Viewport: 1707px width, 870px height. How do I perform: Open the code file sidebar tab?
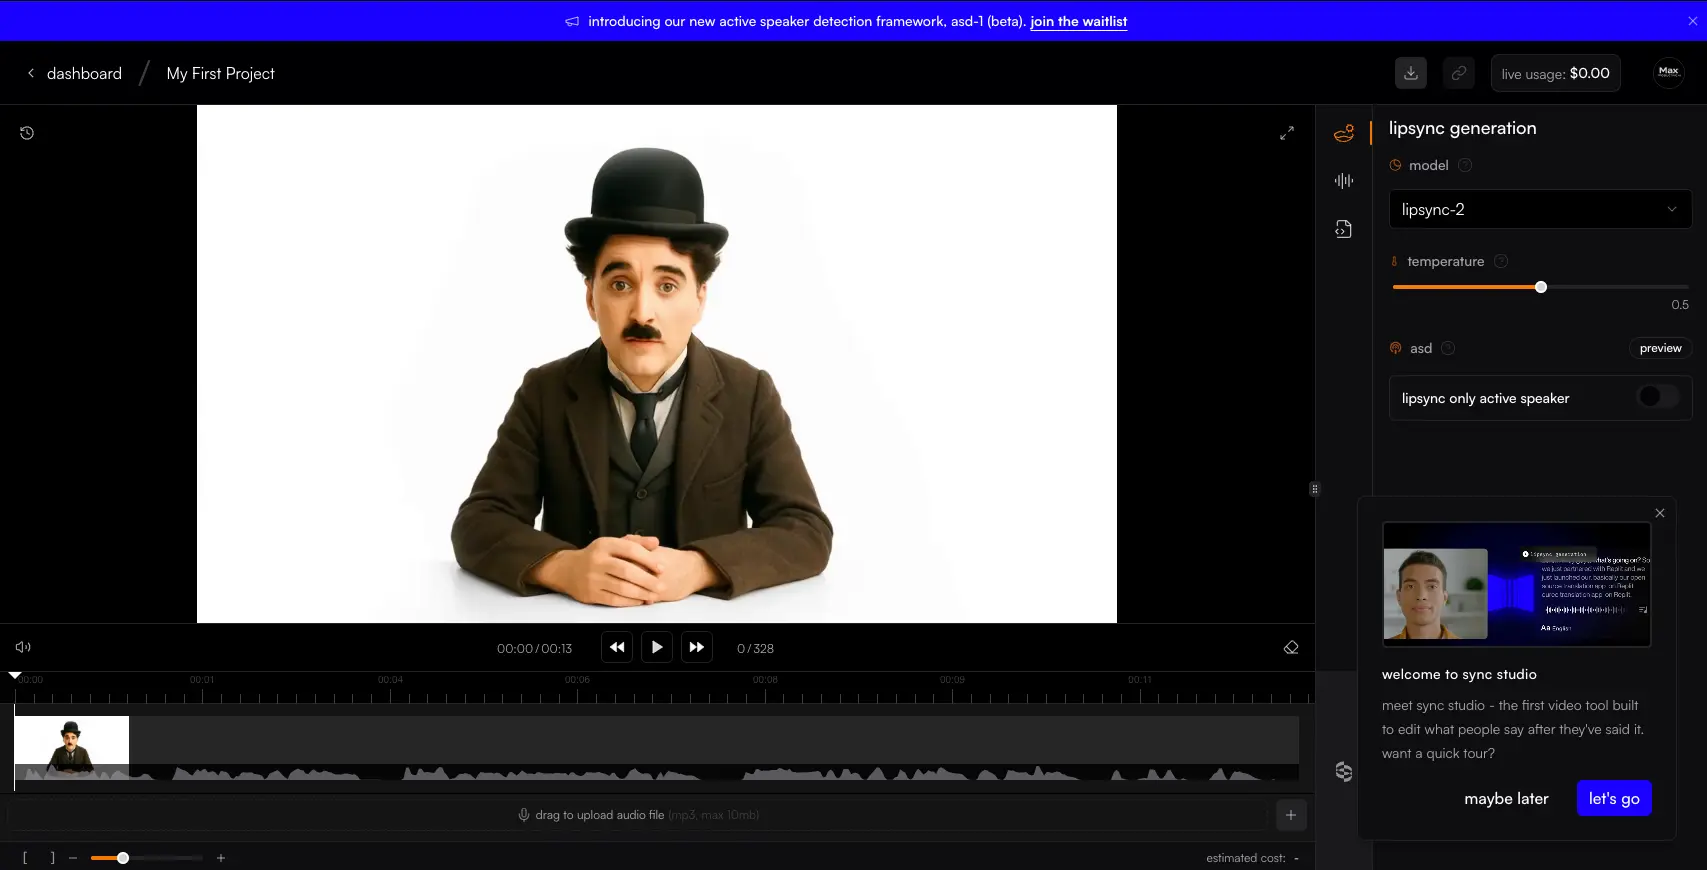click(x=1344, y=229)
